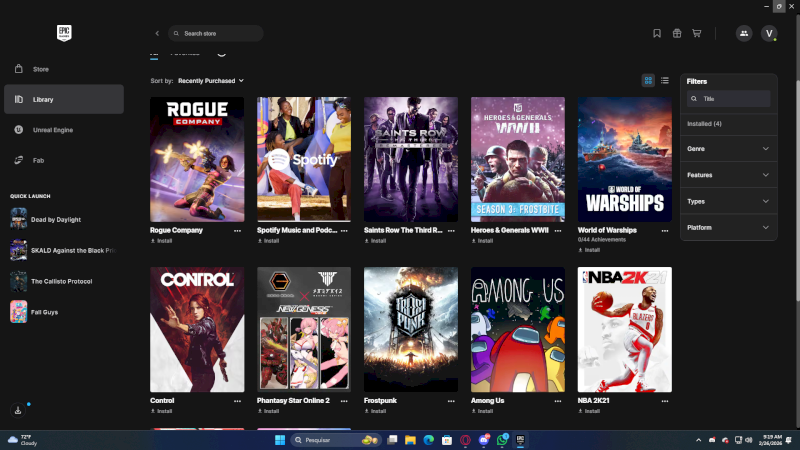The width and height of the screenshot is (800, 450).
Task: Click the Epic Games logo
Action: pos(65,33)
